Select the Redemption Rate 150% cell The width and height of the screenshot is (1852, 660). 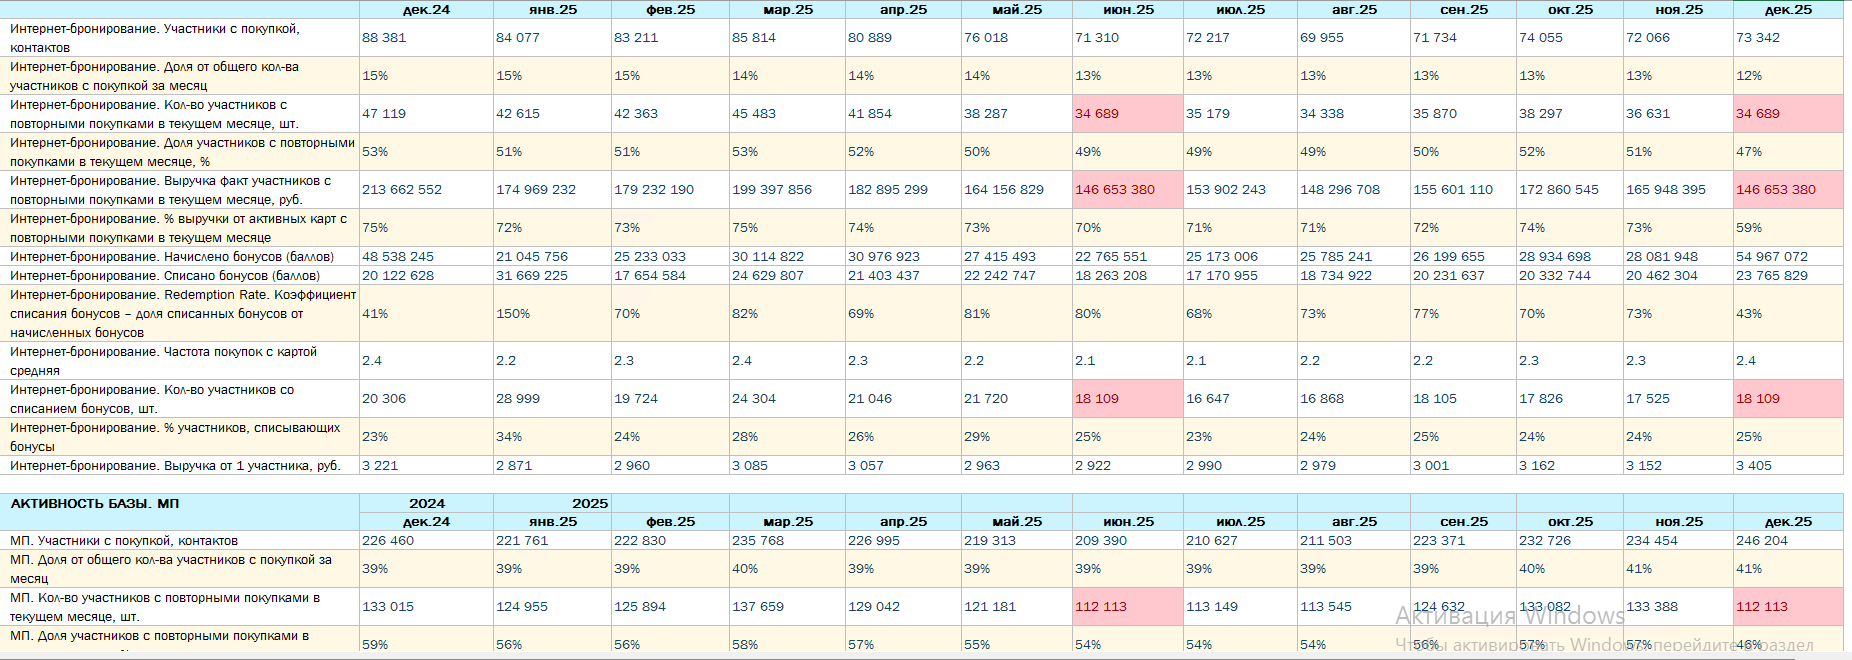tap(552, 314)
